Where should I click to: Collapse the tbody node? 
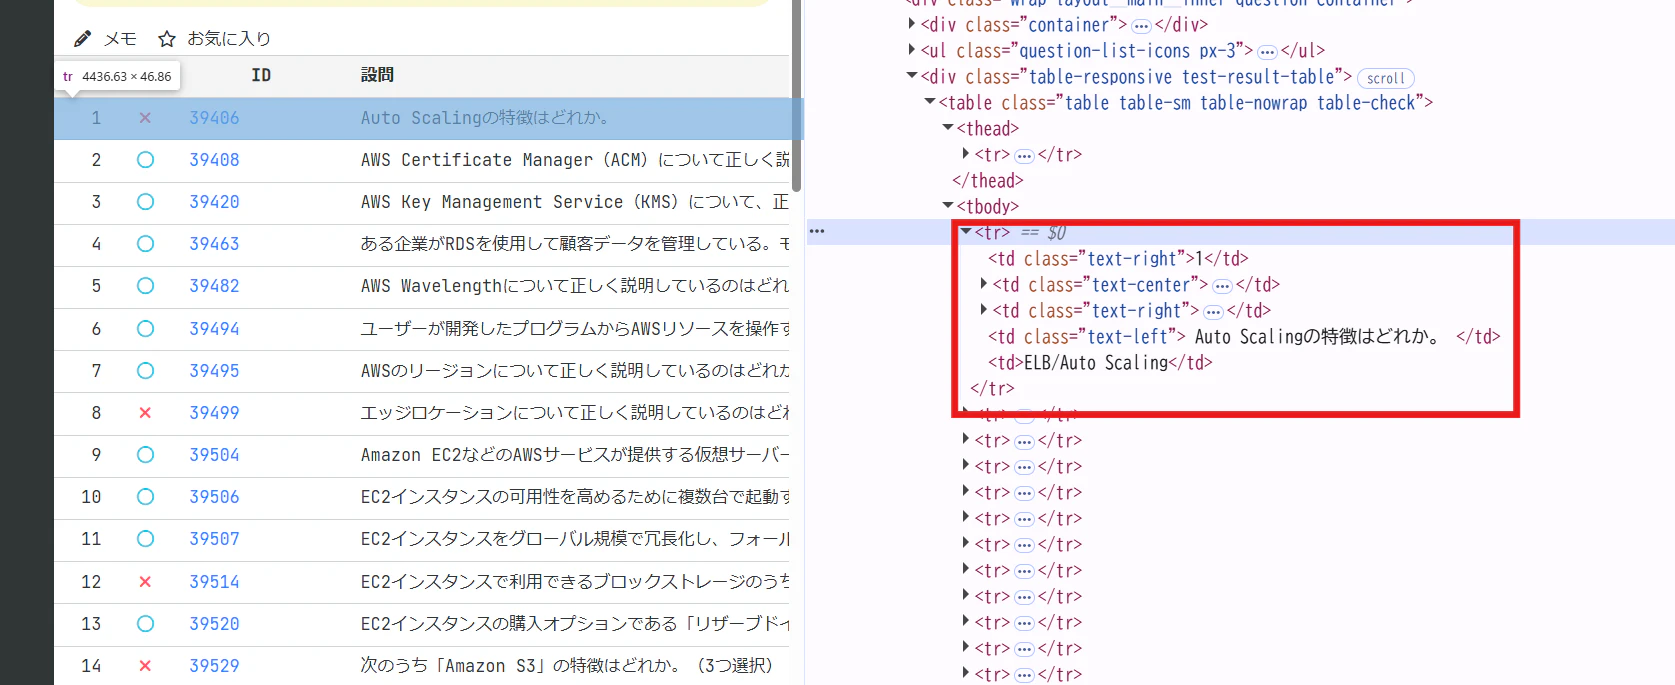pyautogui.click(x=948, y=205)
